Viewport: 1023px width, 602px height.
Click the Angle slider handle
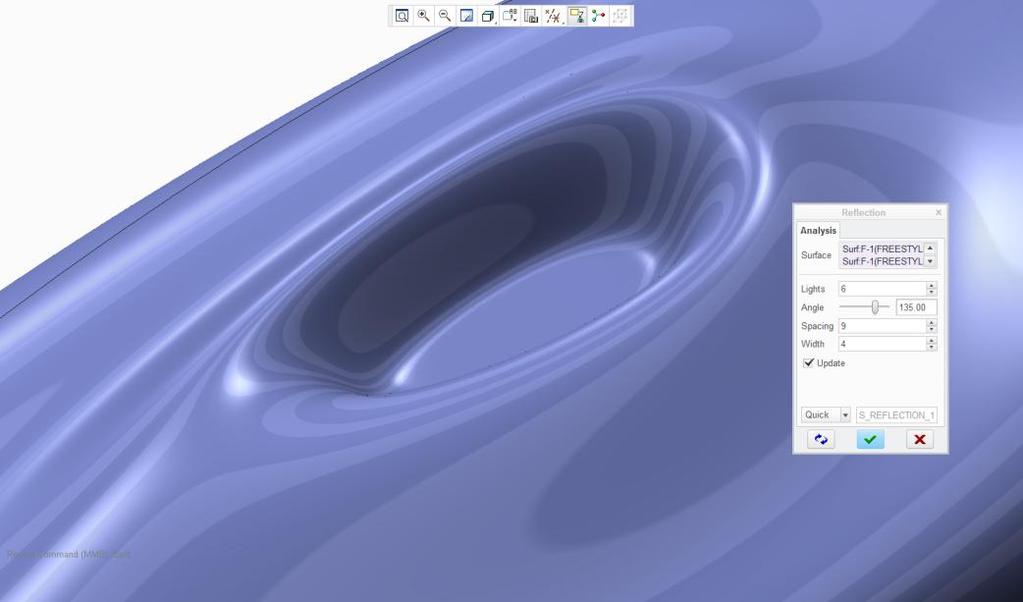pyautogui.click(x=876, y=307)
